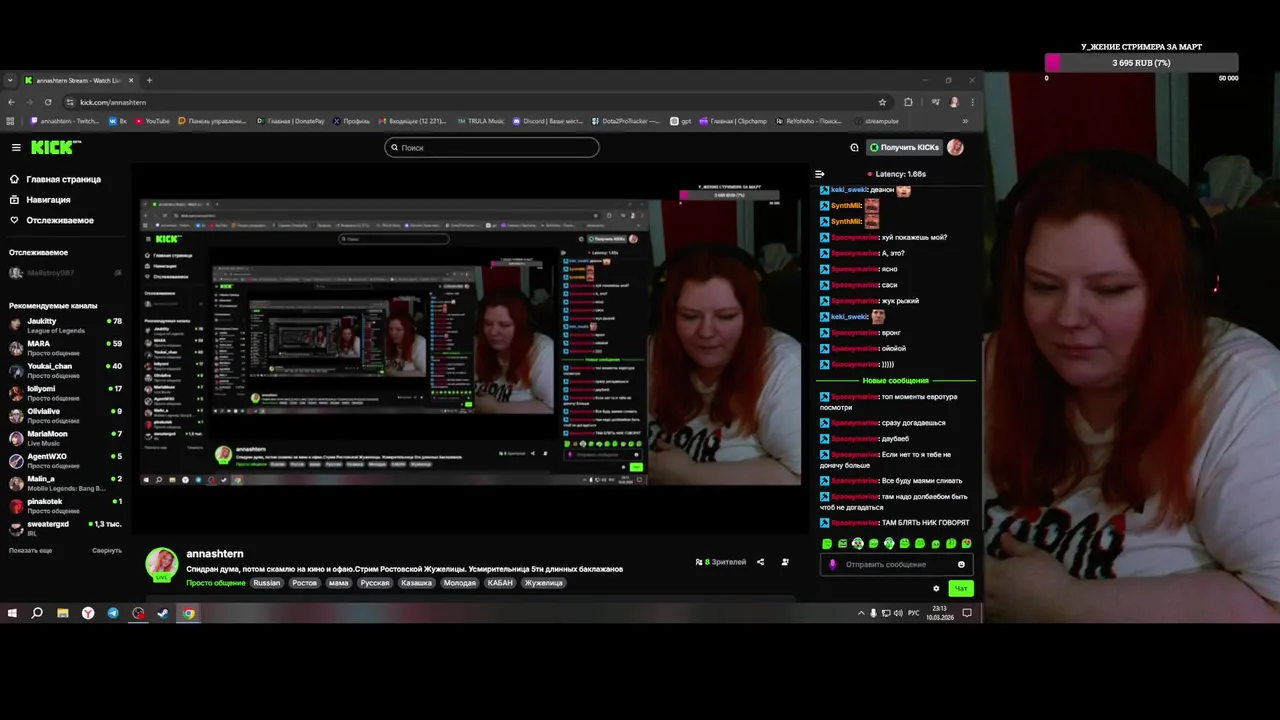Open Telegram from the taskbar
1280x720 pixels.
point(113,613)
